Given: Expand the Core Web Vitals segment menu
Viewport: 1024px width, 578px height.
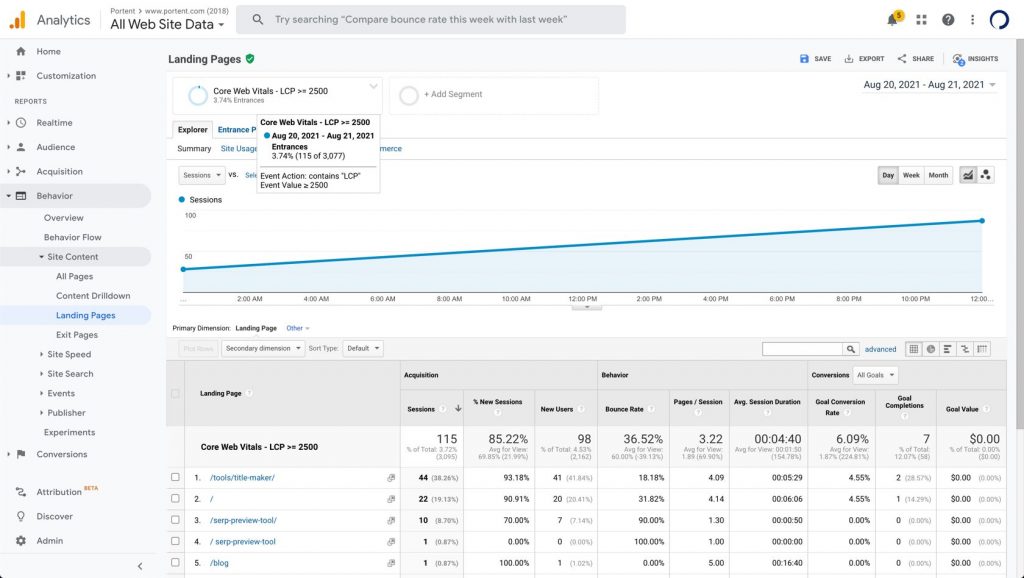Looking at the screenshot, I should [373, 86].
